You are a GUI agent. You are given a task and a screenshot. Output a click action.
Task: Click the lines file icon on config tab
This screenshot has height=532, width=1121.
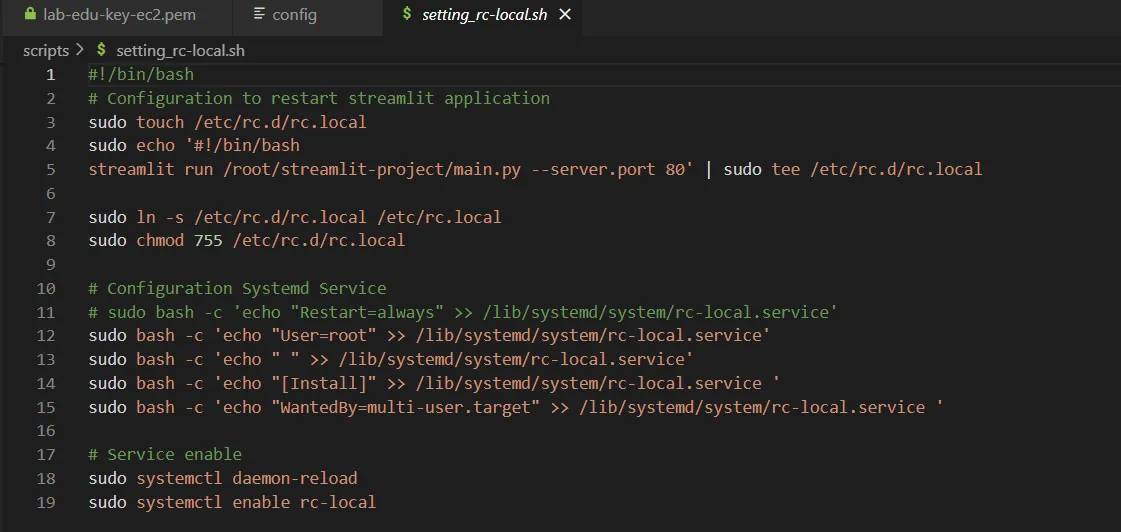[x=260, y=14]
